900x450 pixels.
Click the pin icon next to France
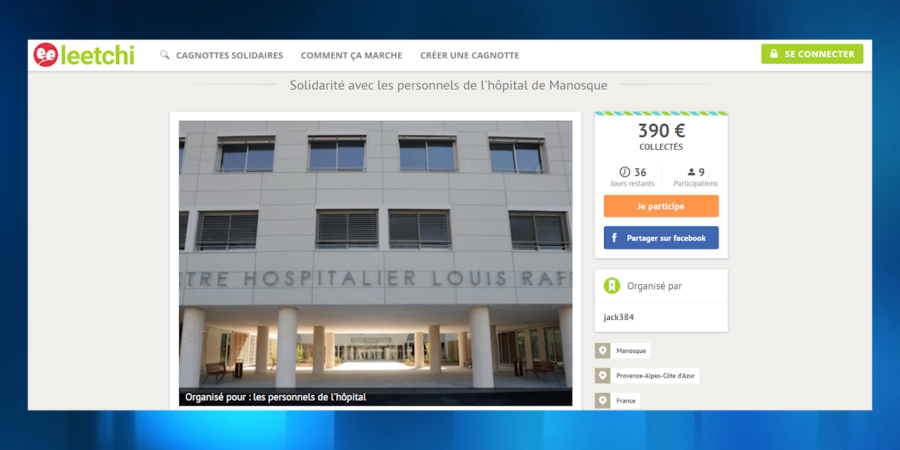pos(603,401)
